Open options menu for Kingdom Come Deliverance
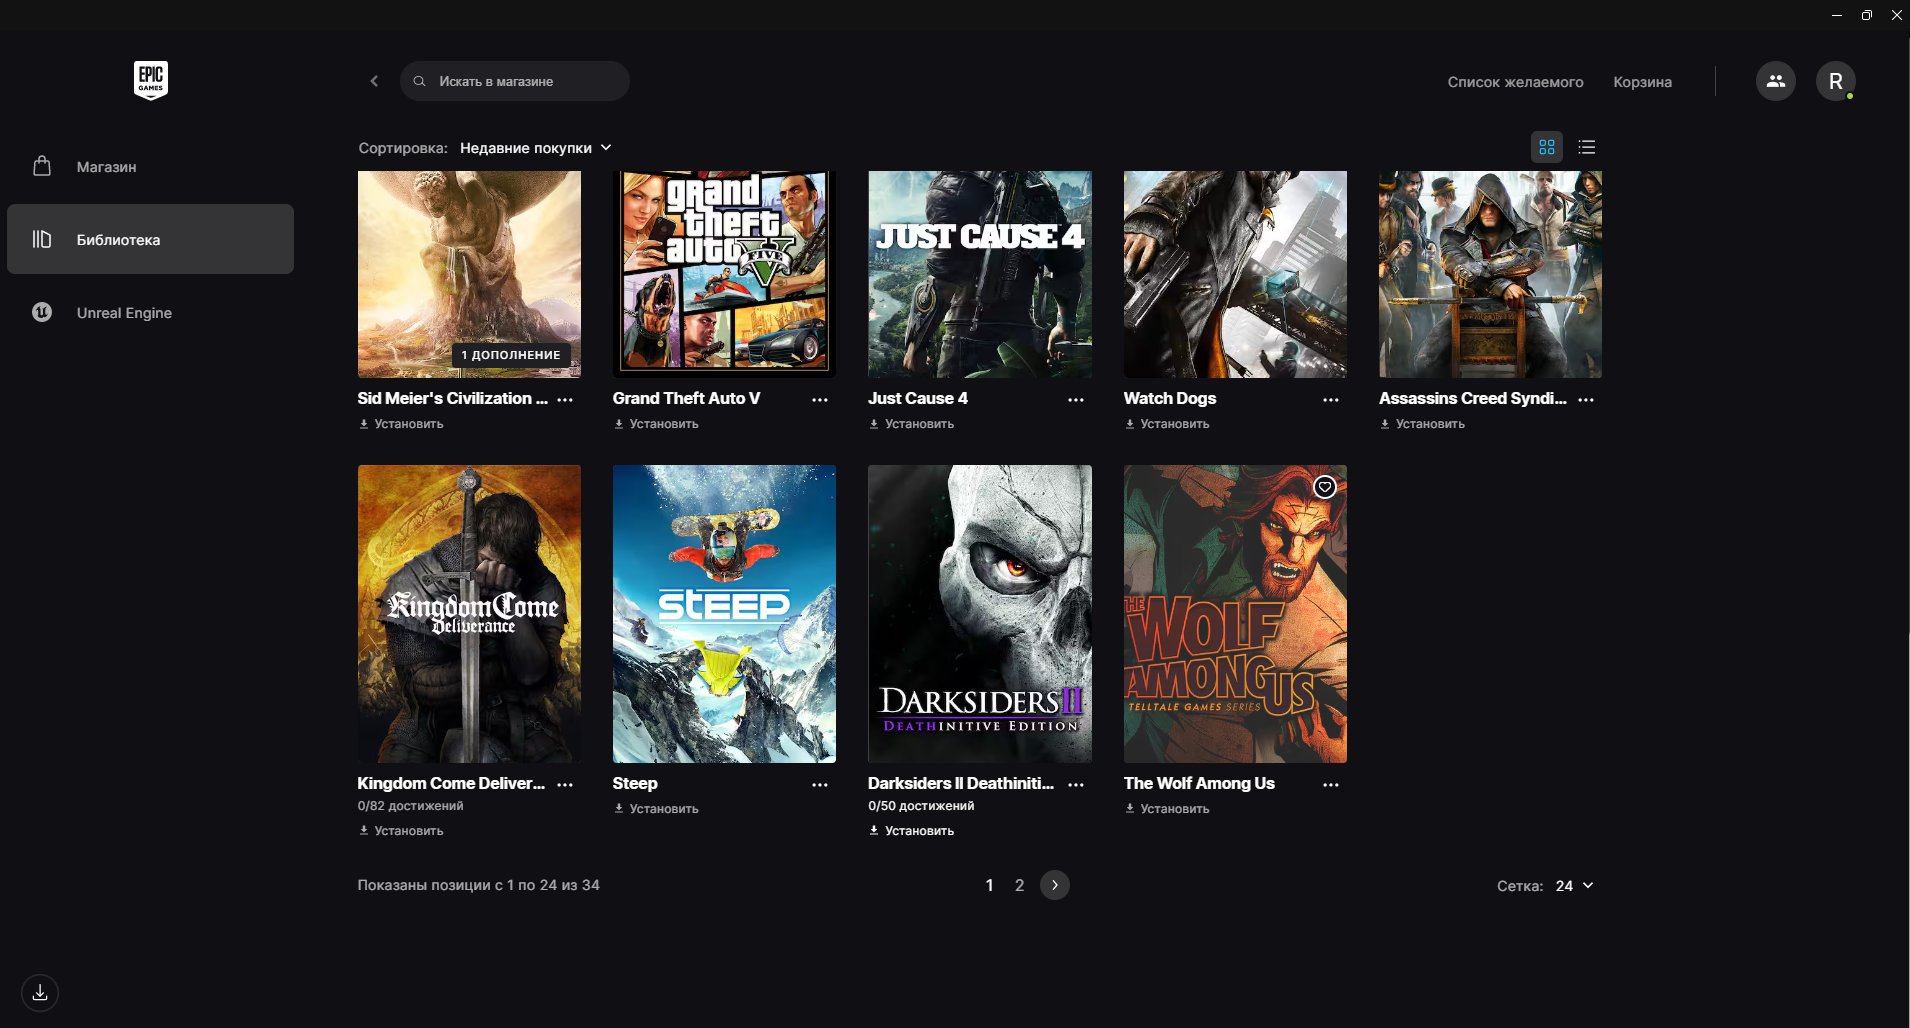This screenshot has width=1910, height=1028. click(x=565, y=785)
